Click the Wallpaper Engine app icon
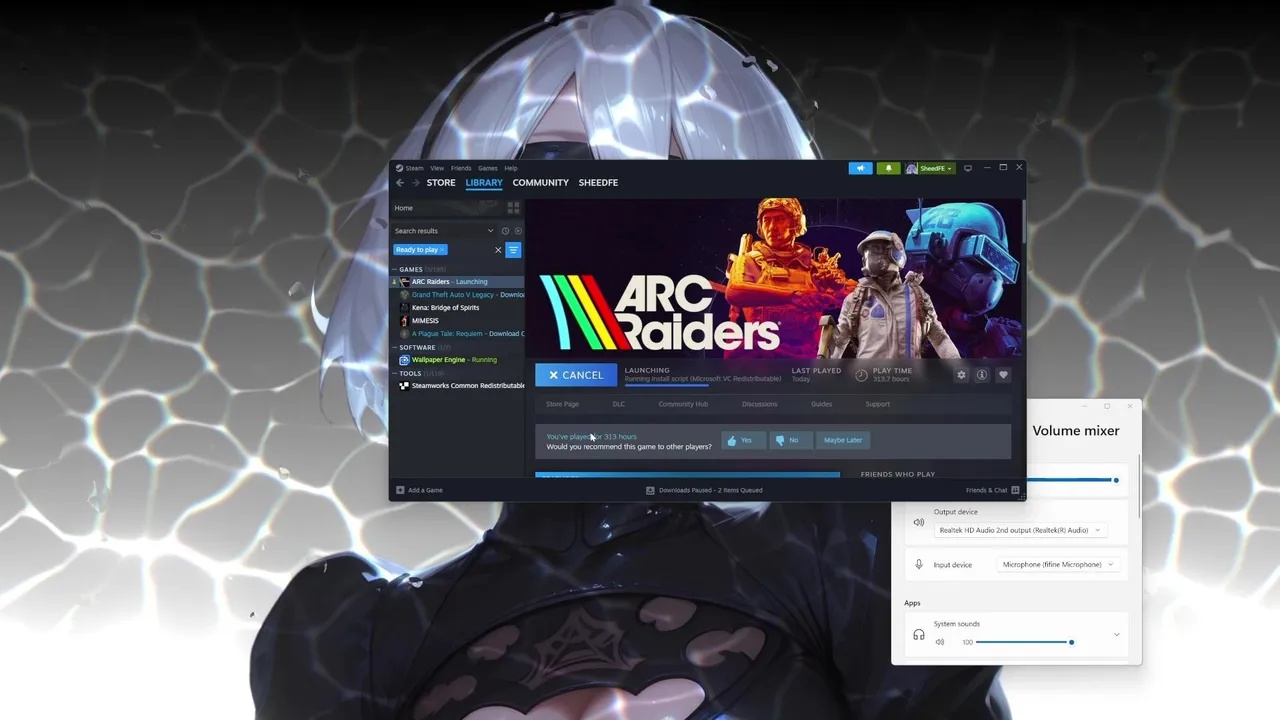The height and width of the screenshot is (720, 1280). click(x=404, y=360)
